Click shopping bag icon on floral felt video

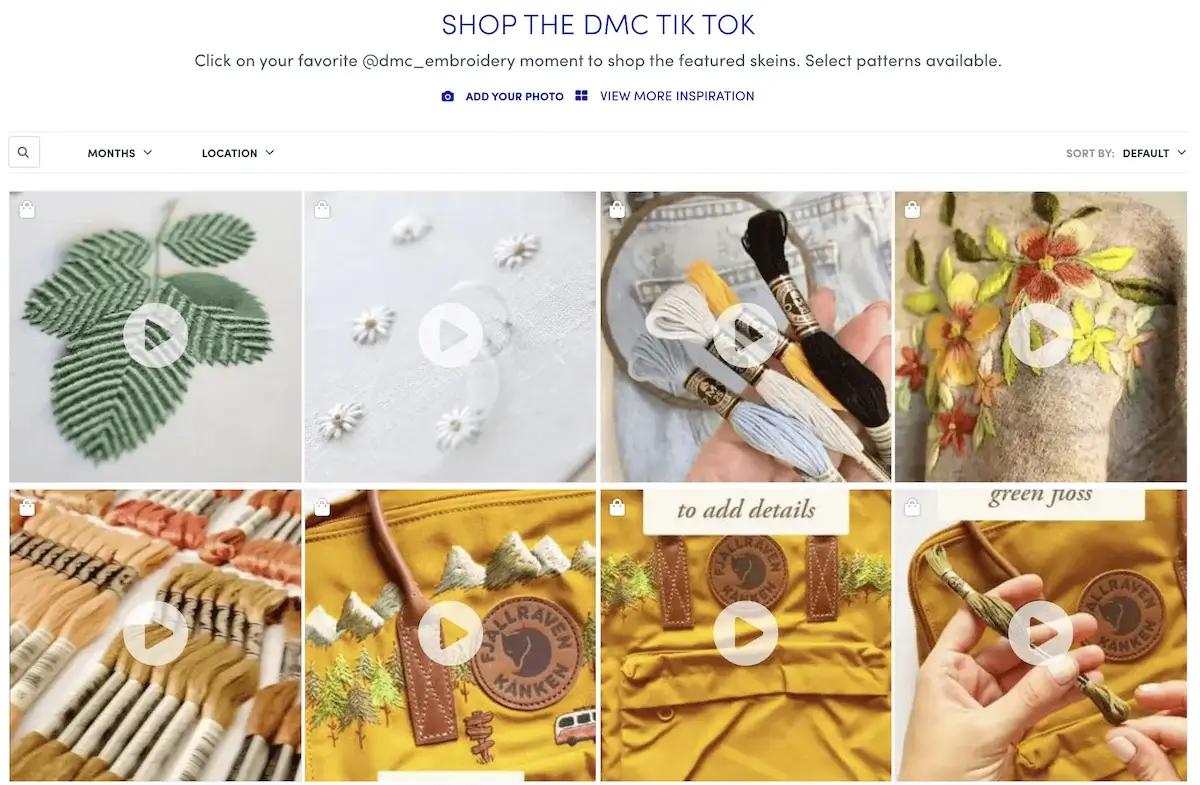click(x=912, y=210)
